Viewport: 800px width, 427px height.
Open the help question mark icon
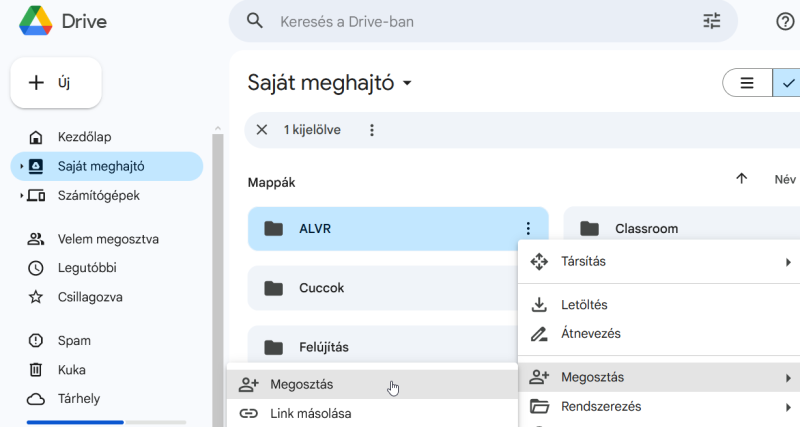coord(785,21)
